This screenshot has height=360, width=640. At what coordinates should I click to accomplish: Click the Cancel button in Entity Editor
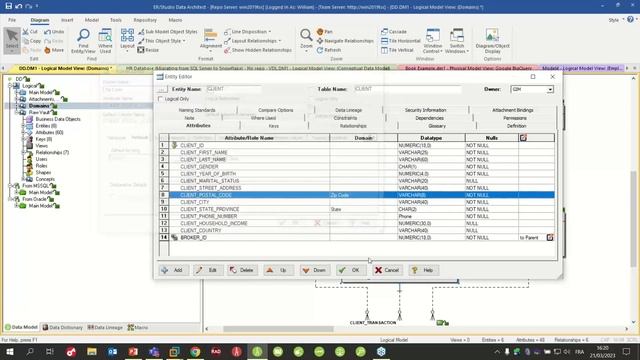[387, 270]
